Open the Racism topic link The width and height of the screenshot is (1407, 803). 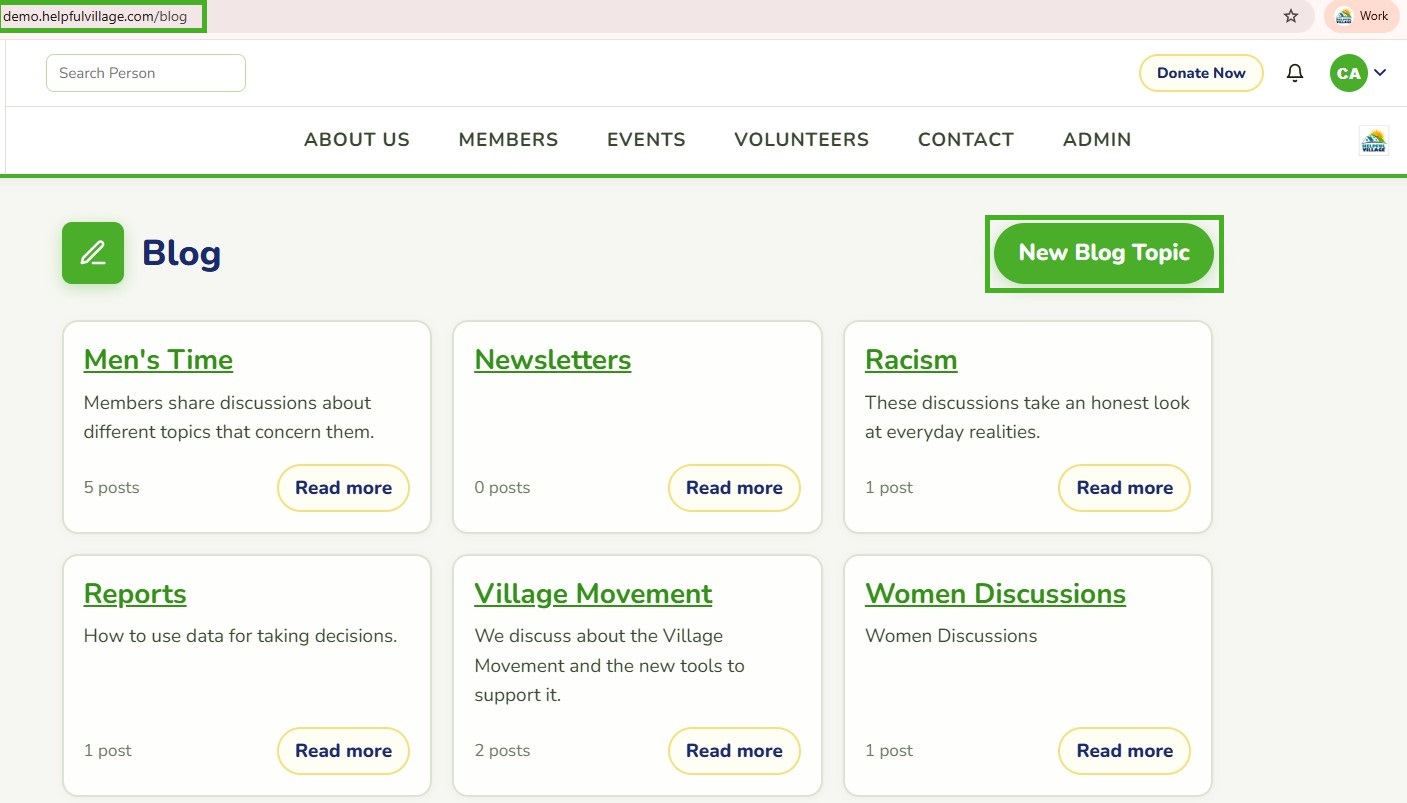(x=911, y=360)
